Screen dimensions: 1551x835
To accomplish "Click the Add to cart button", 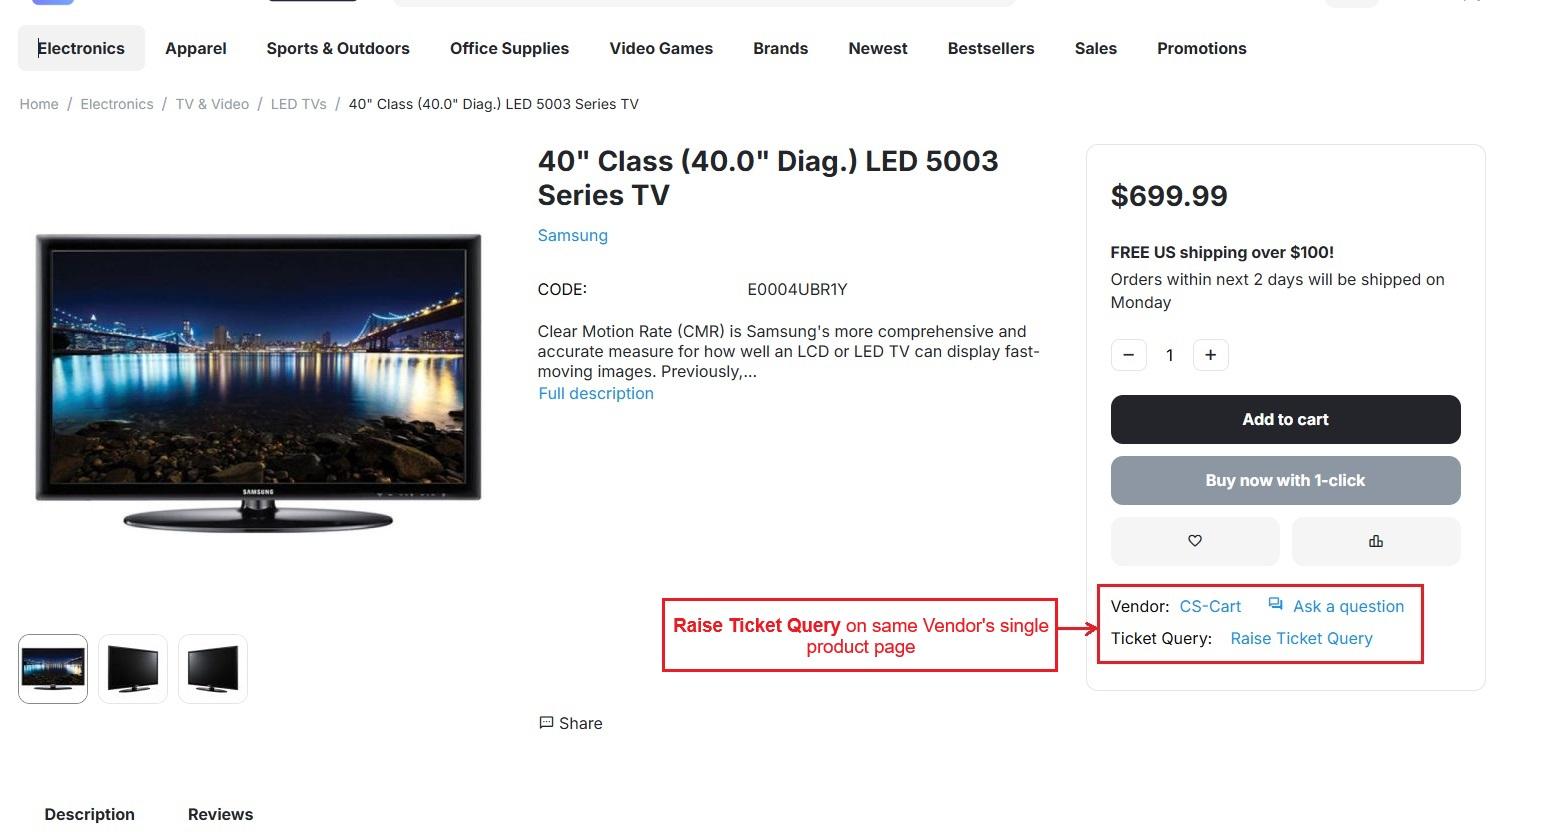I will 1285,419.
